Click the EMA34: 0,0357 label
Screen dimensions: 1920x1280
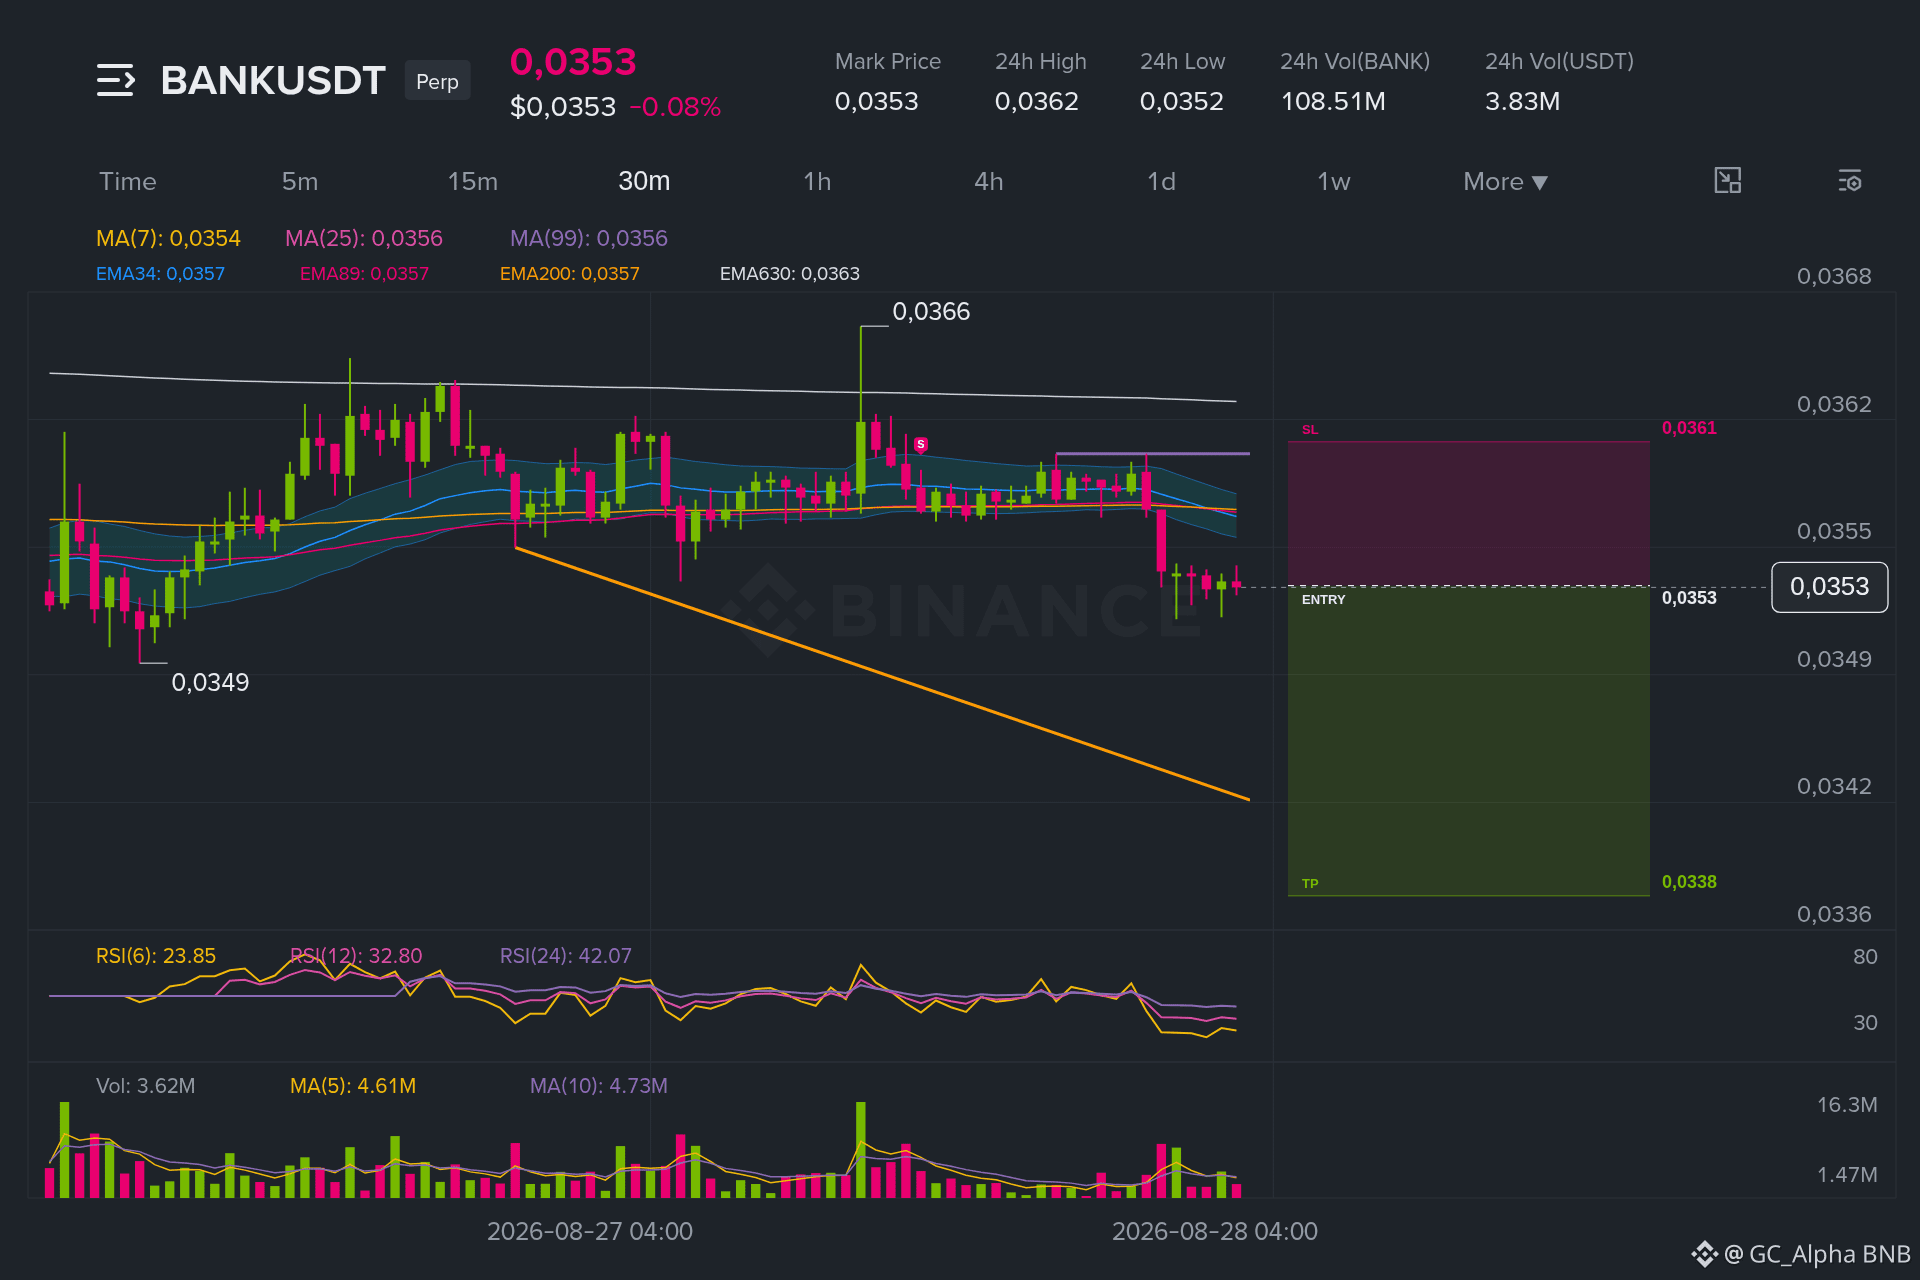click(160, 274)
